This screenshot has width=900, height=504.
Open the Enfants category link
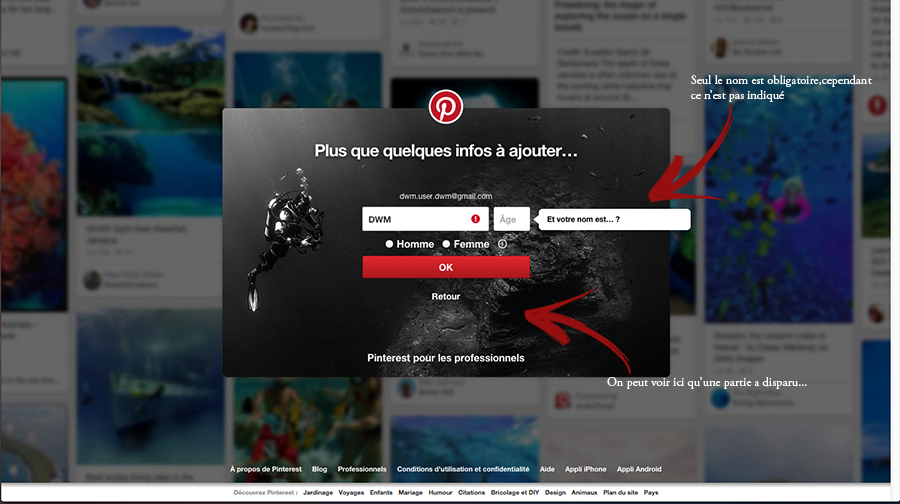[x=381, y=493]
